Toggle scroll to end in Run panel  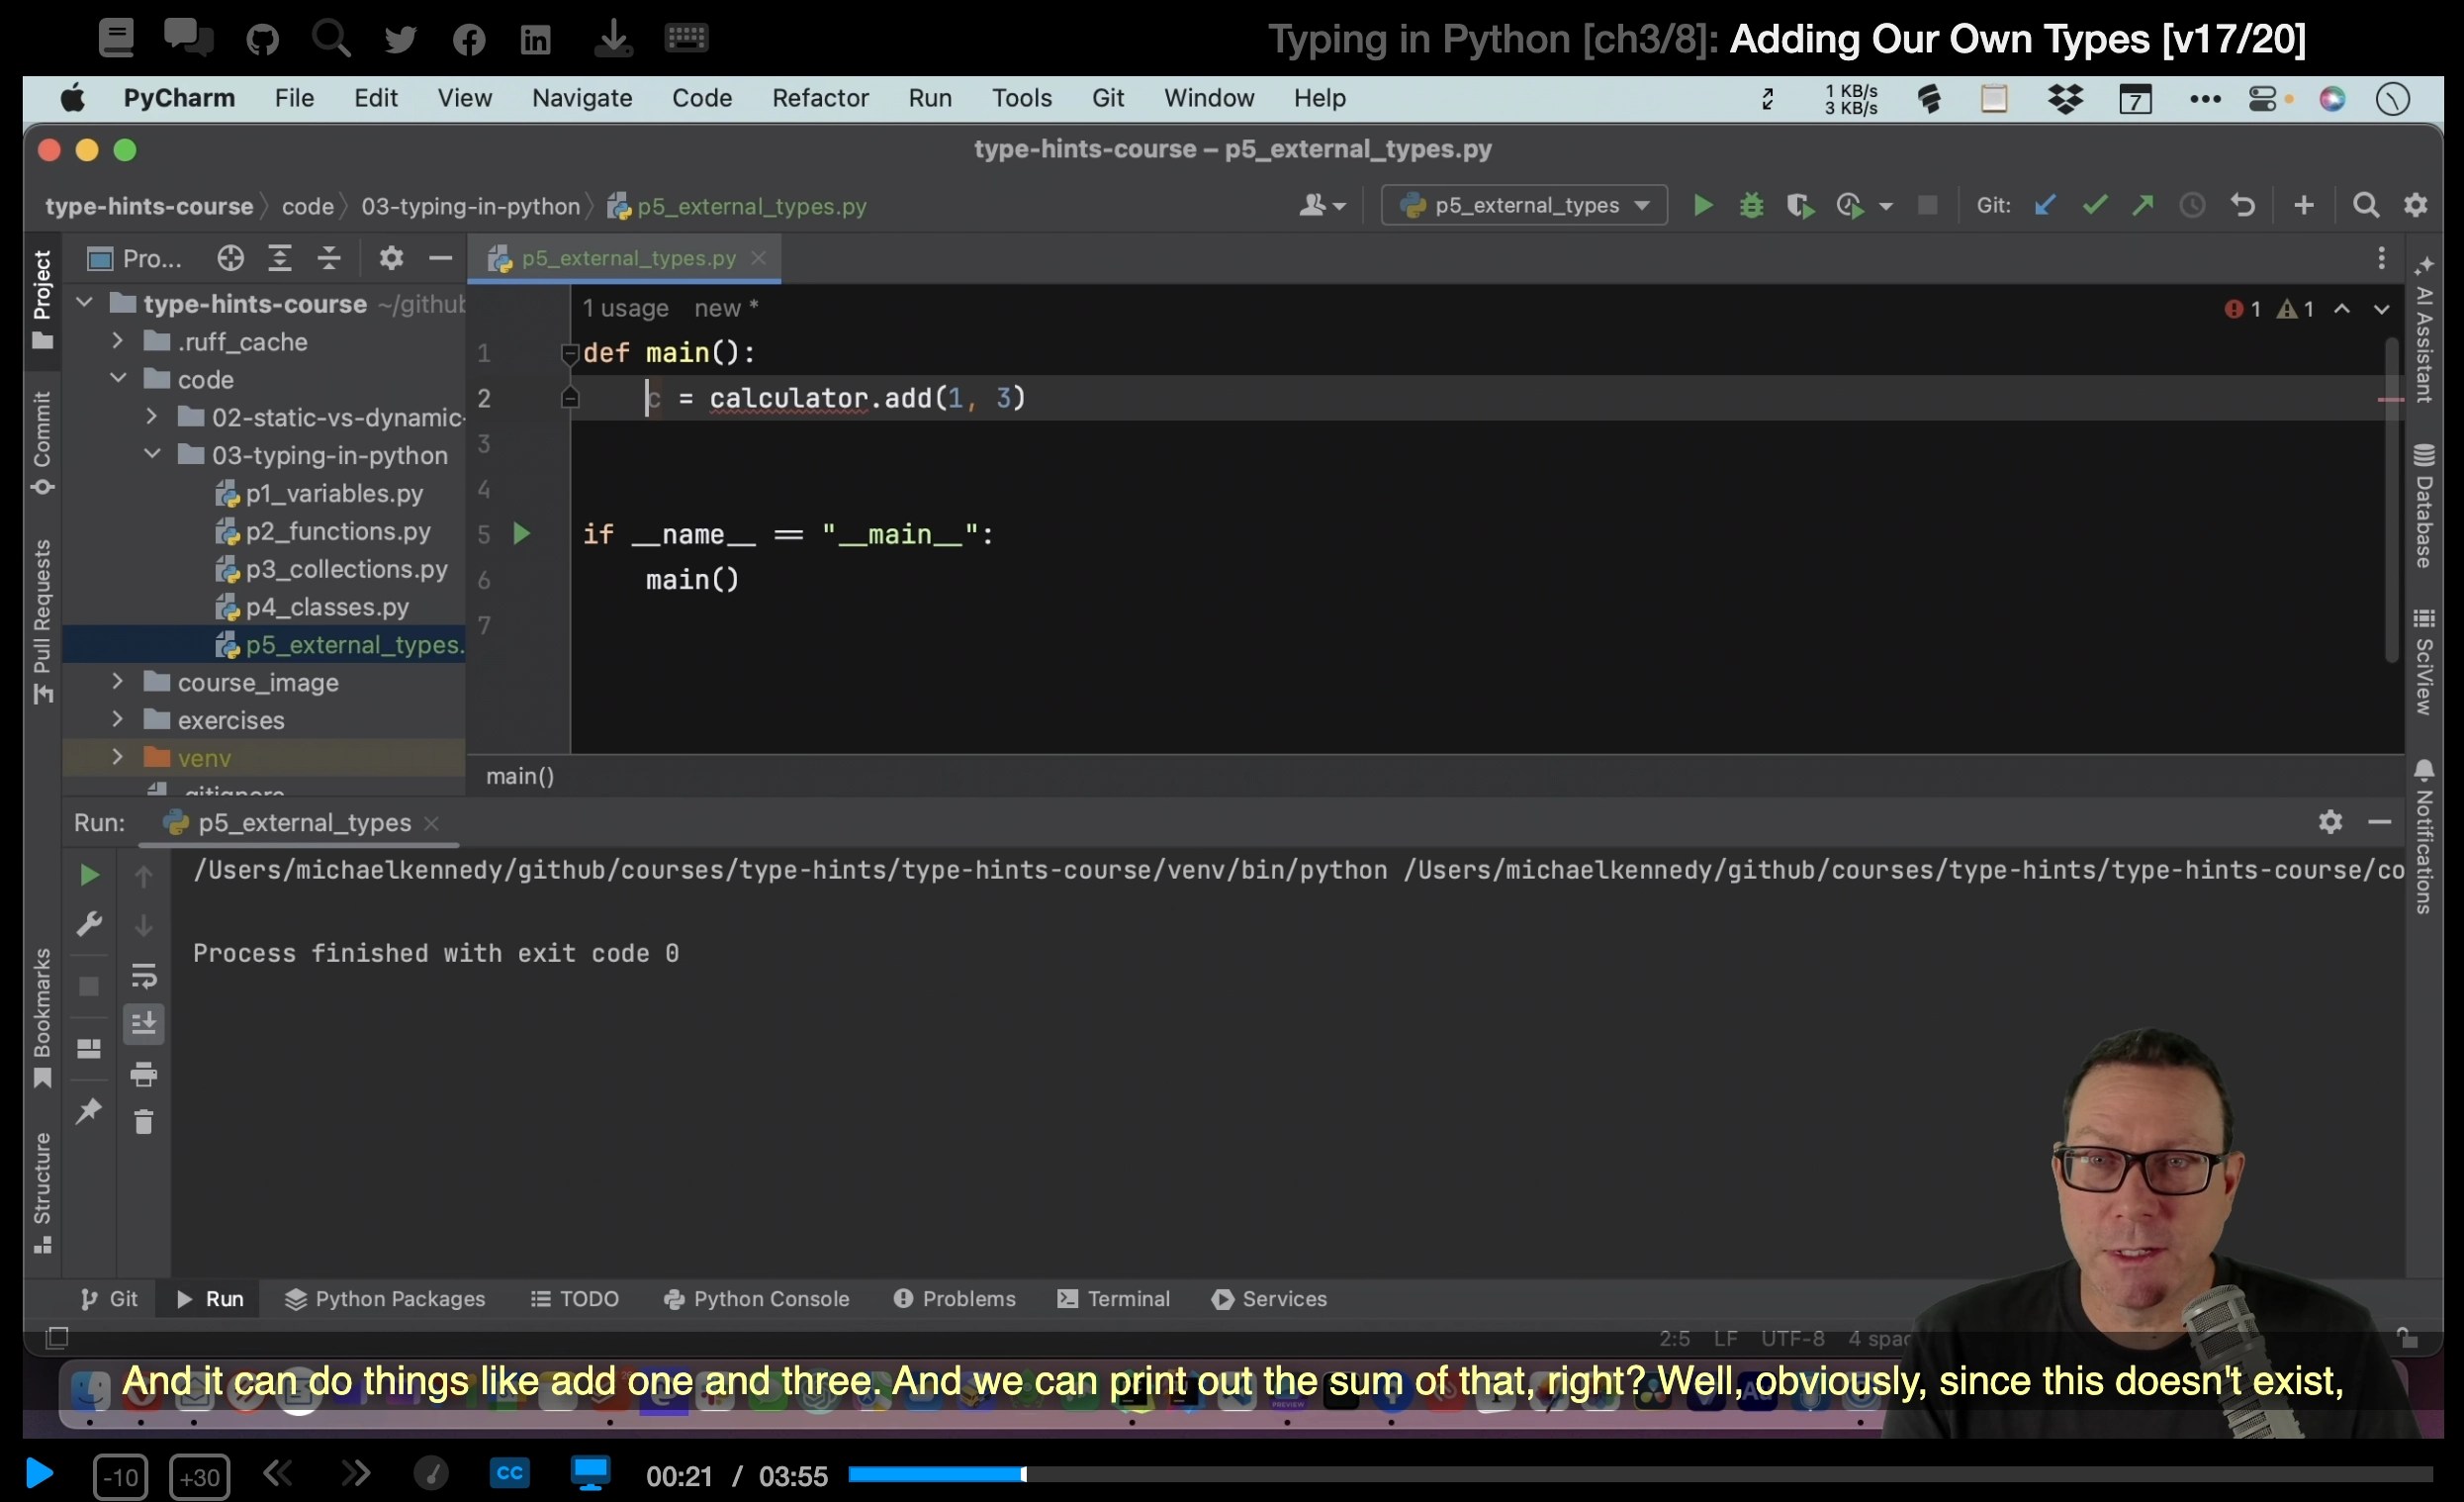(144, 1024)
